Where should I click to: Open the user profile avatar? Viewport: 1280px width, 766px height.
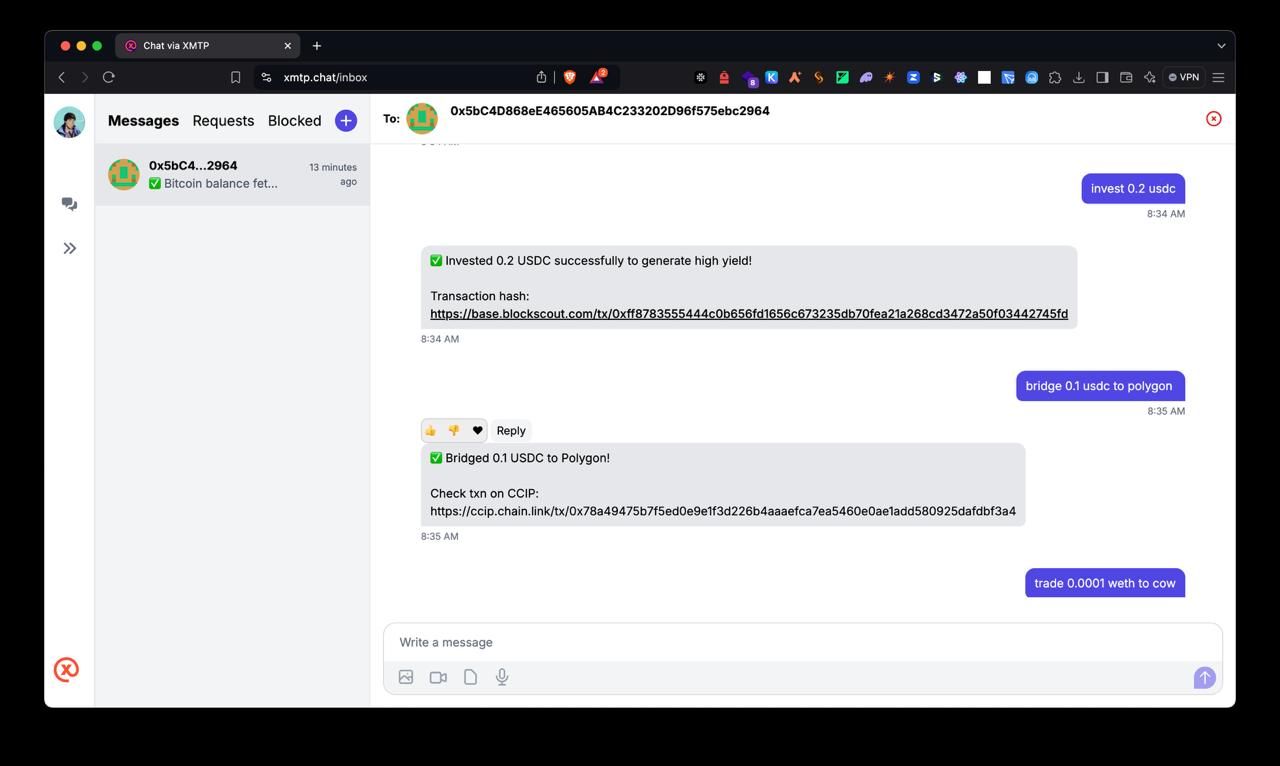coord(69,122)
